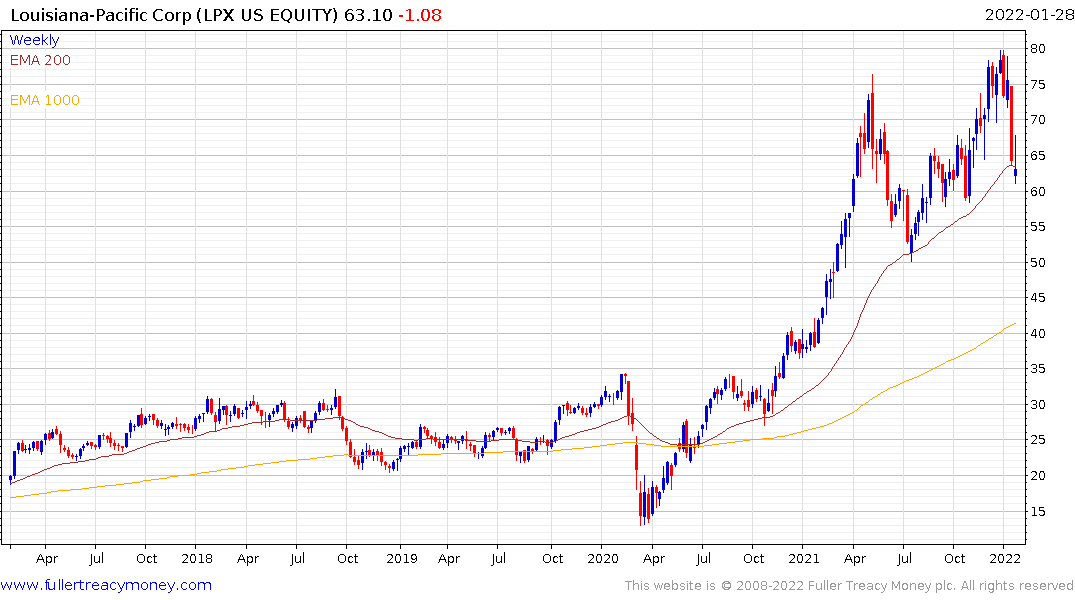Click the 30 price axis label
This screenshot has height=600, width=1075.
tap(1037, 405)
